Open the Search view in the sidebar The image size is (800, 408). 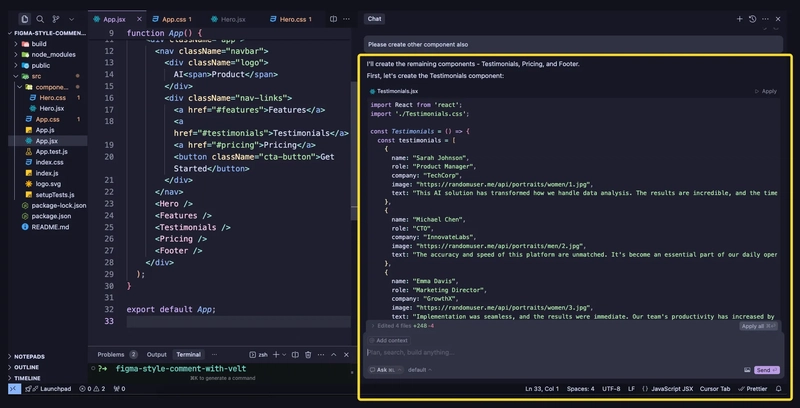point(40,19)
